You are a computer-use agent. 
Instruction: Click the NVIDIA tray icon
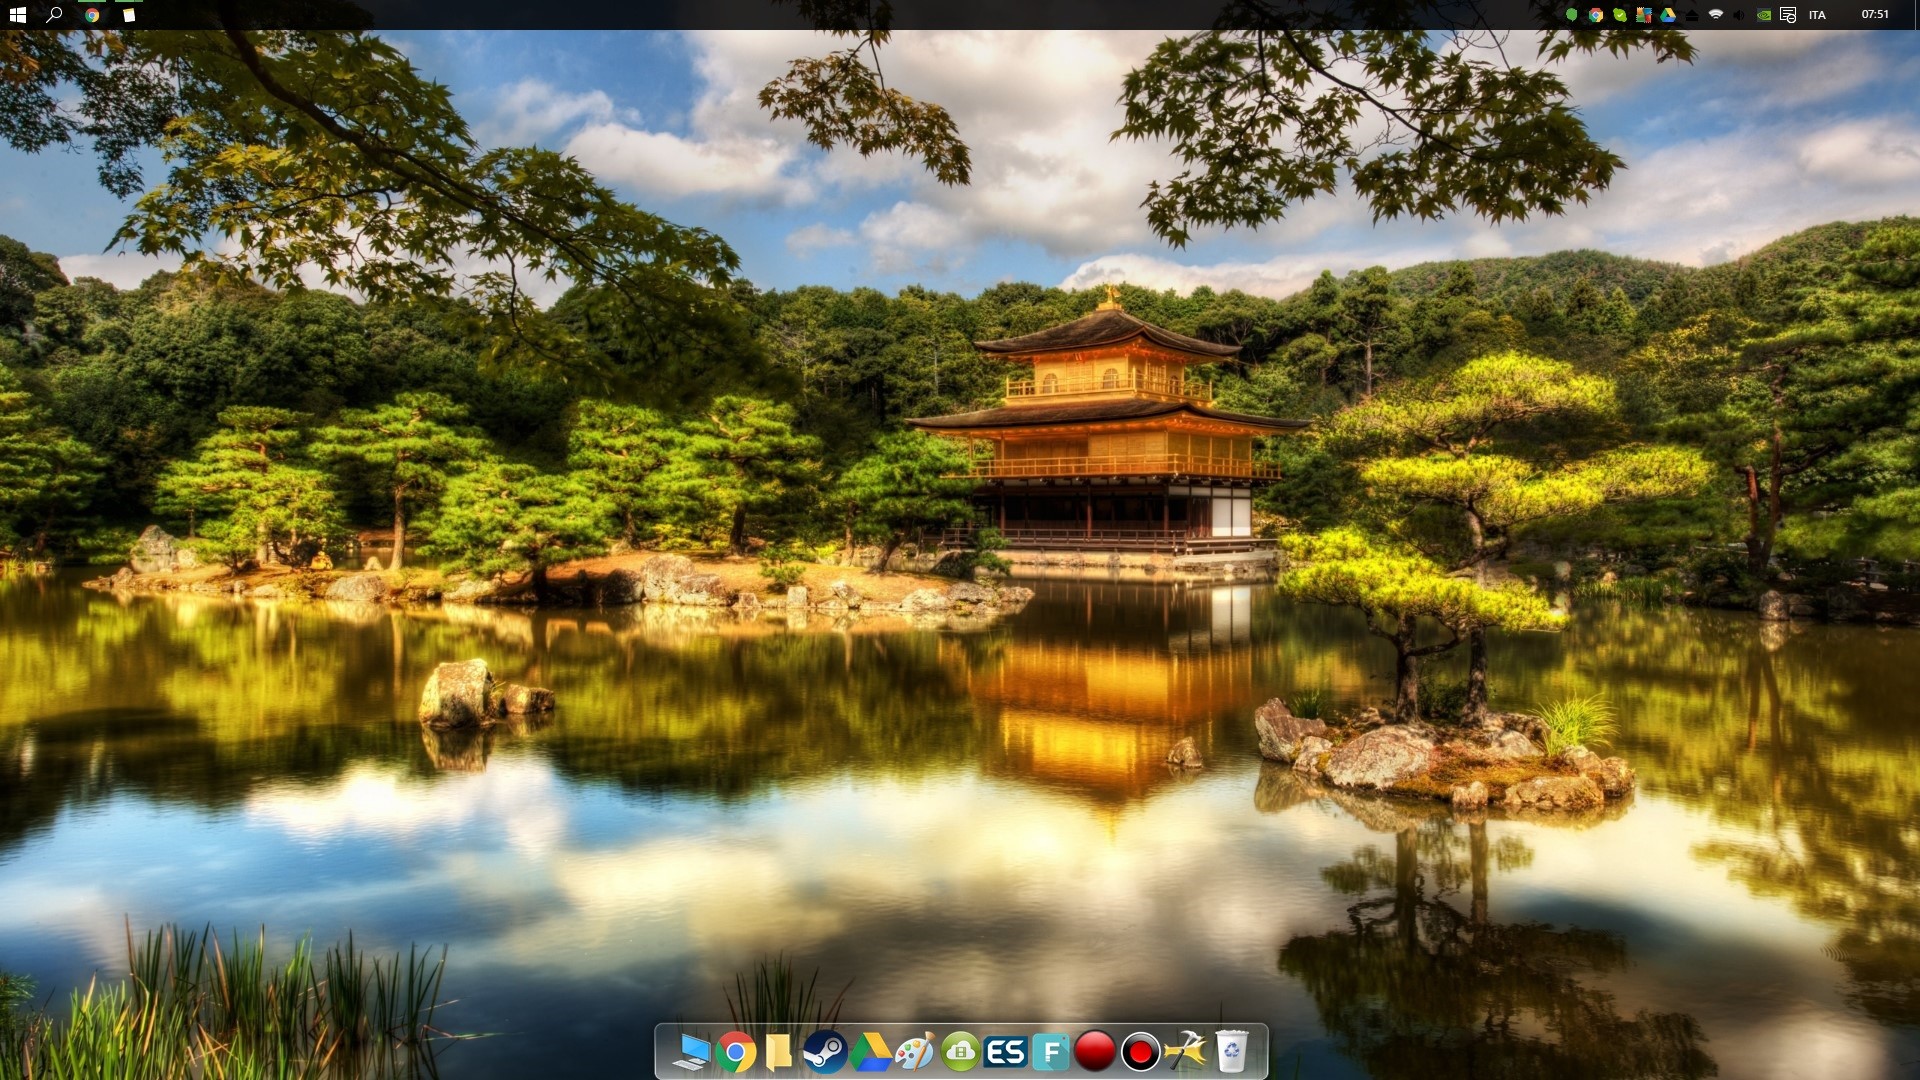(x=1764, y=15)
